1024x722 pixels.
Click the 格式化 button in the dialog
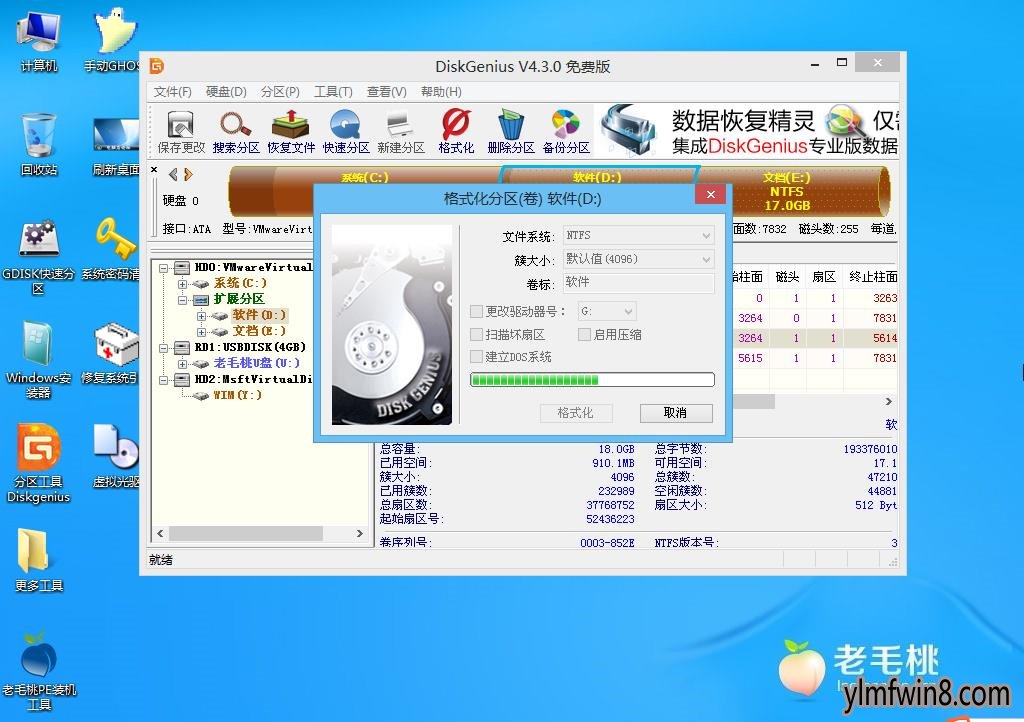pyautogui.click(x=576, y=413)
